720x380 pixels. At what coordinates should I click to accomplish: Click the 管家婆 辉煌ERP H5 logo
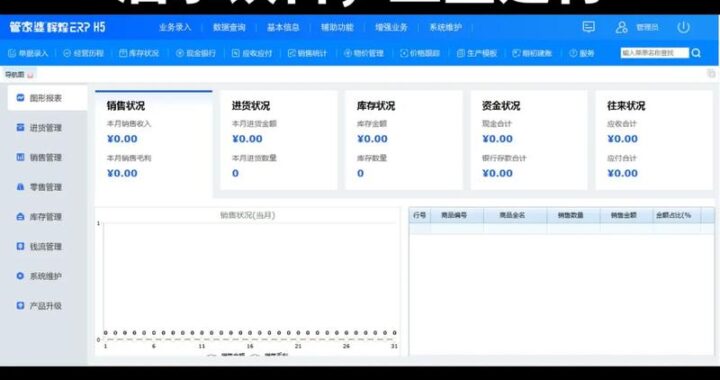(x=57, y=27)
